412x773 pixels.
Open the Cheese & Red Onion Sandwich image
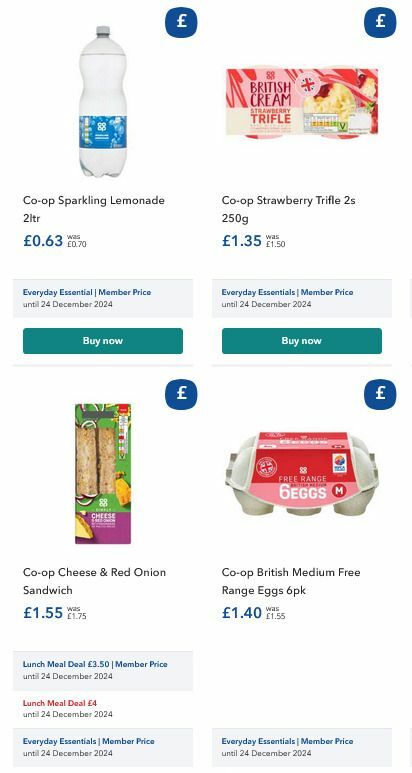[103, 474]
